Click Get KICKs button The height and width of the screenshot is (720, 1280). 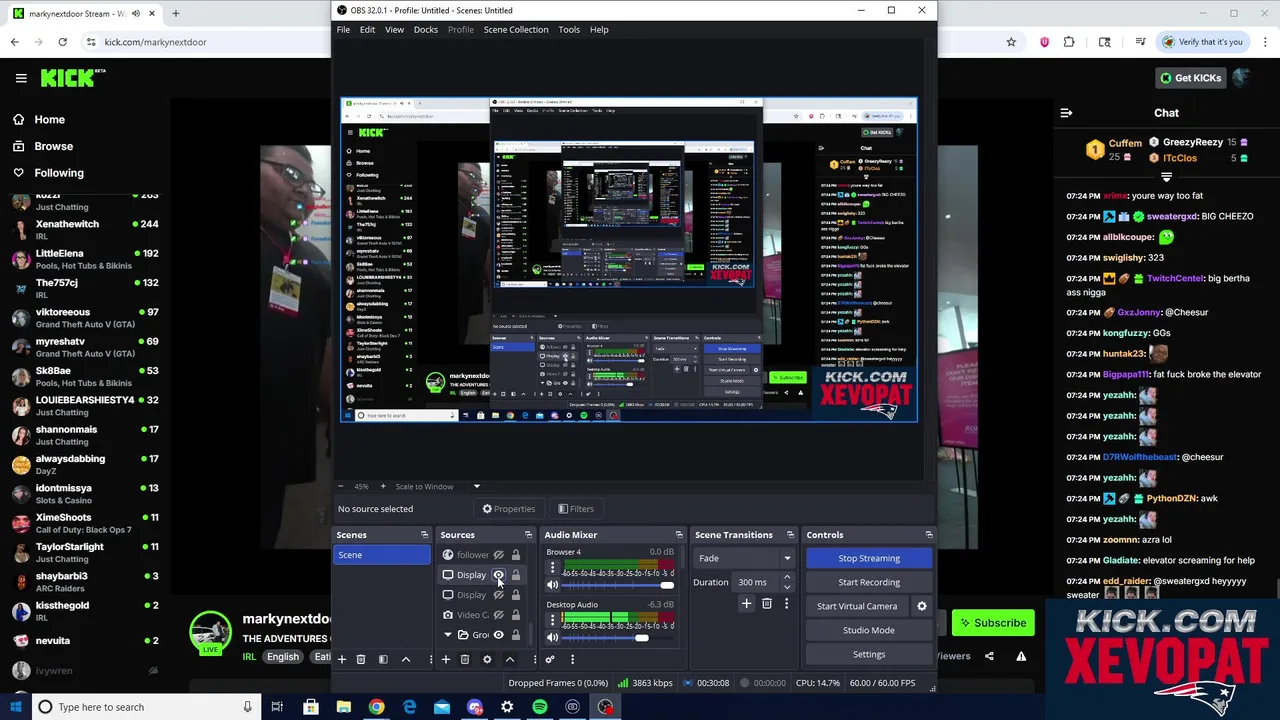coord(1189,78)
